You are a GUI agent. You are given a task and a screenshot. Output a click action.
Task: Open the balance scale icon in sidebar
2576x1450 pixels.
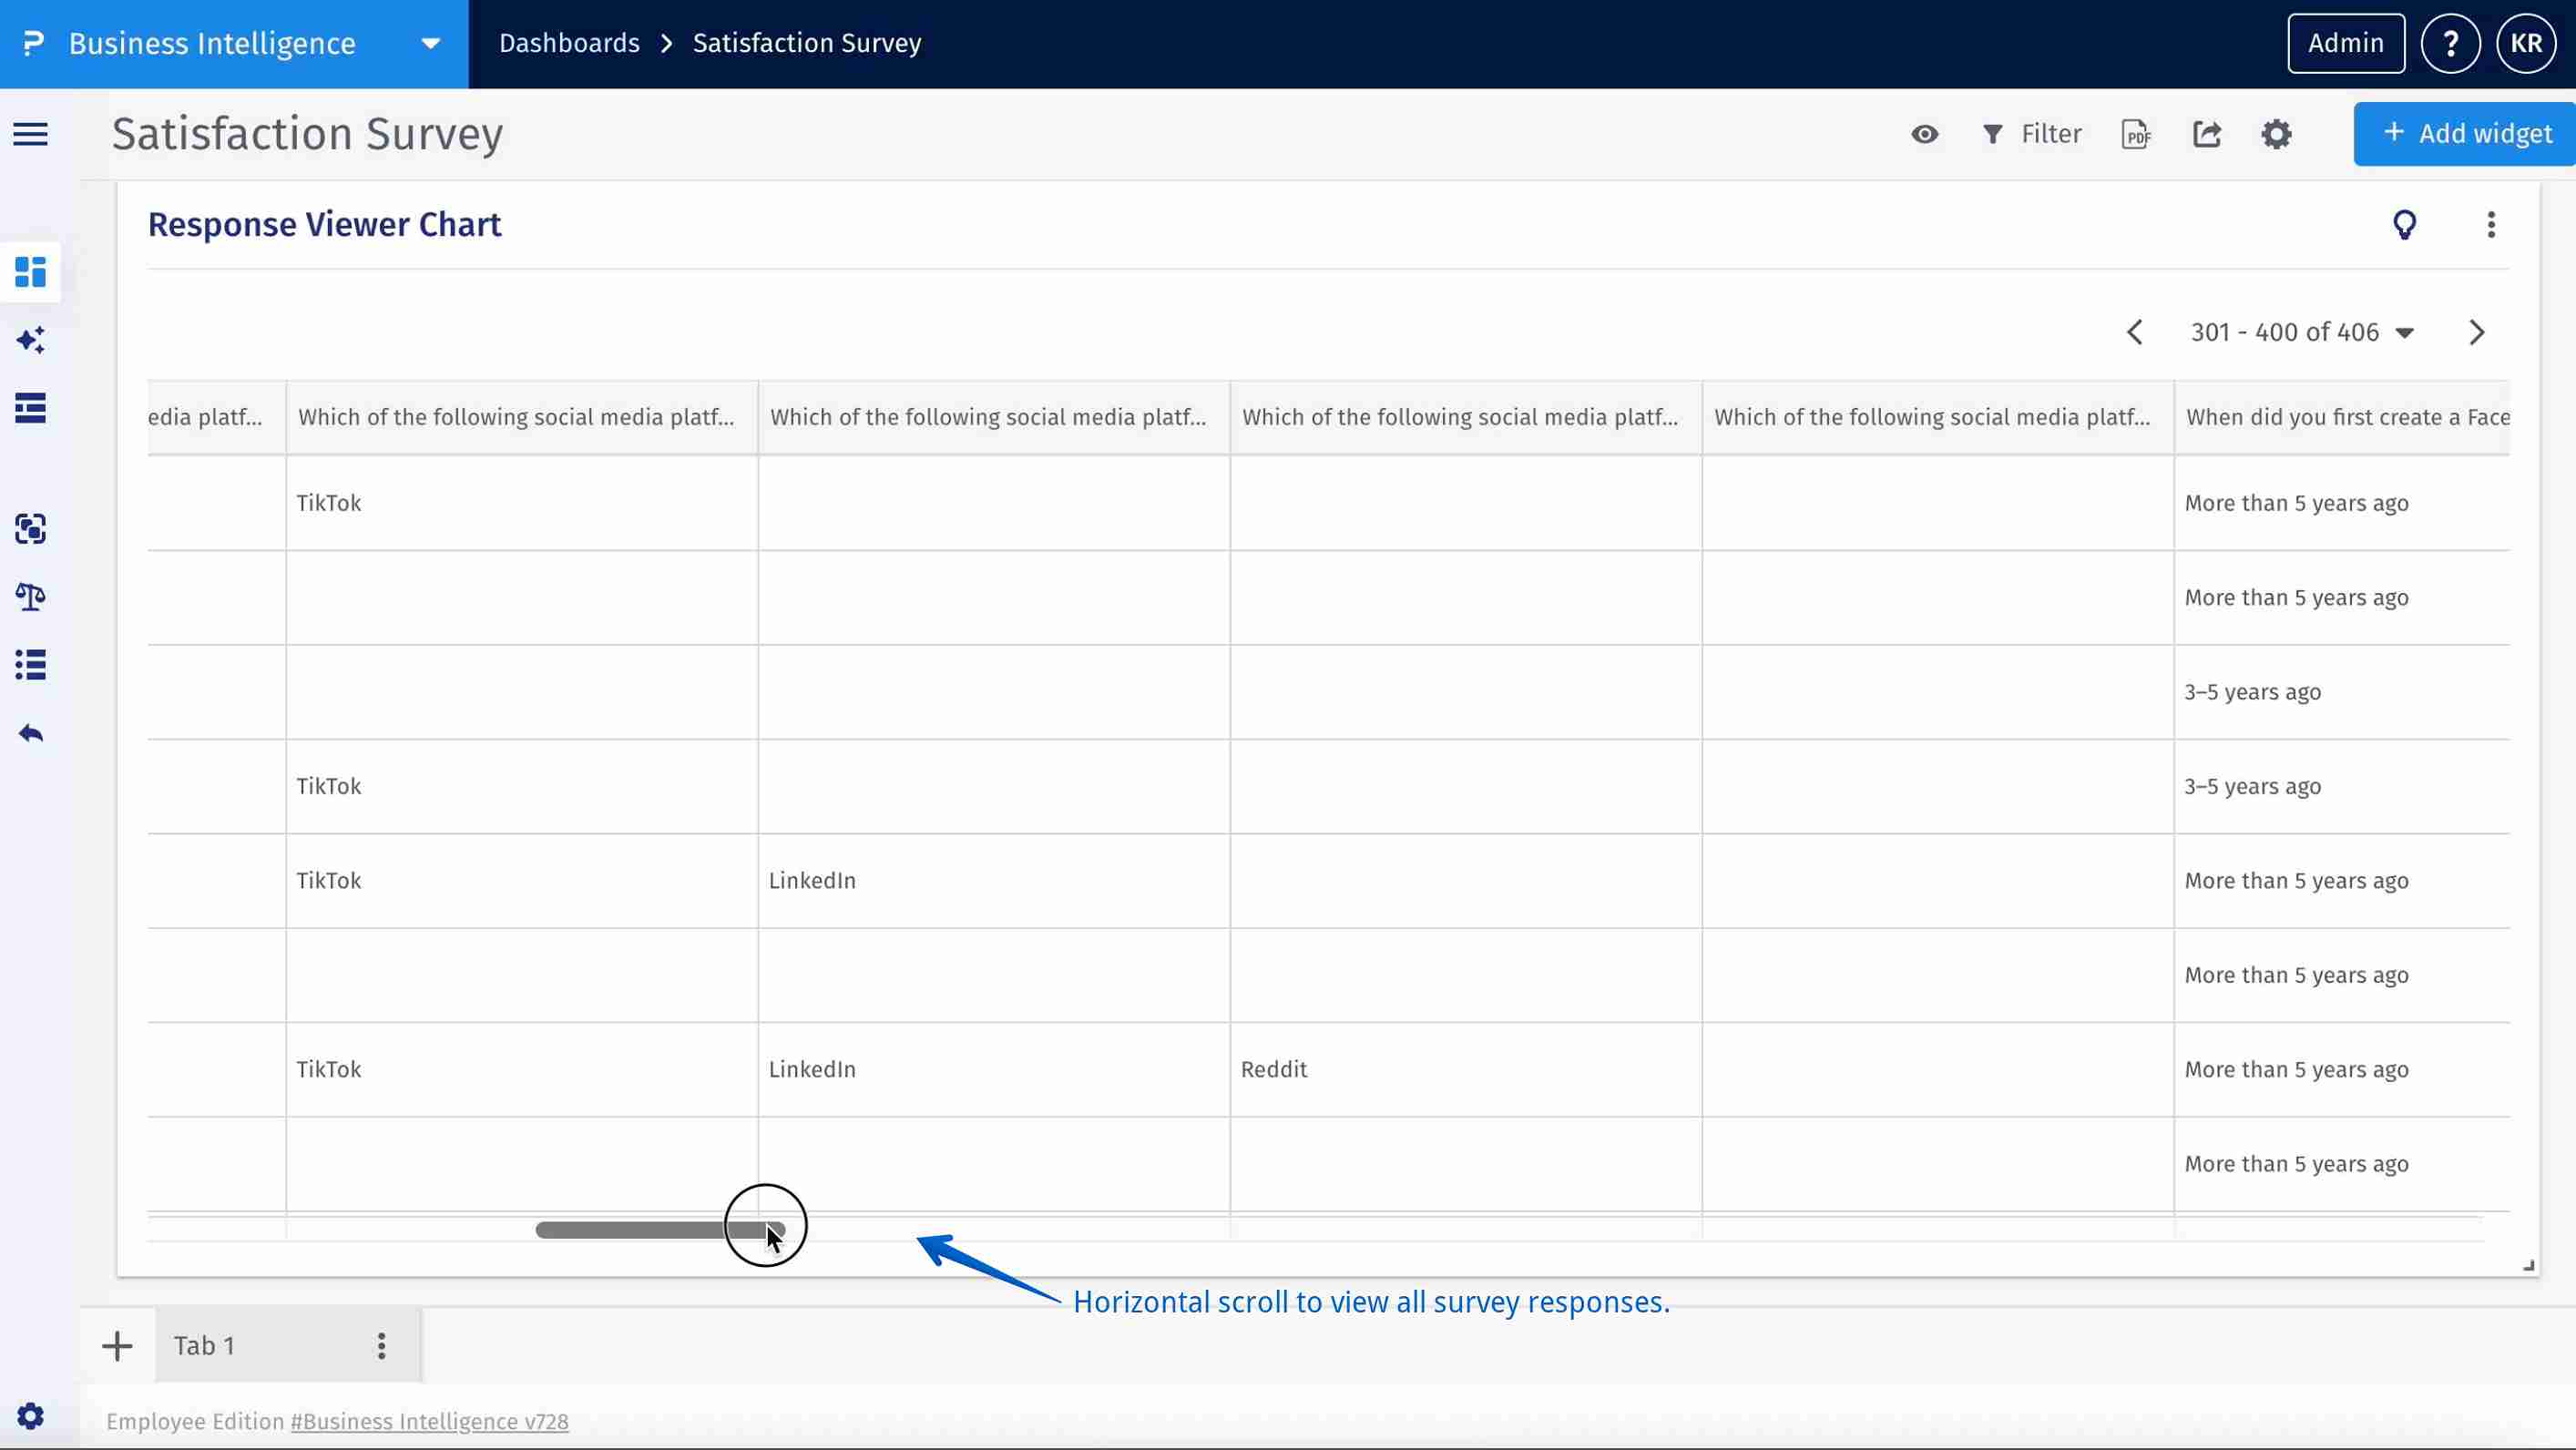pyautogui.click(x=30, y=597)
